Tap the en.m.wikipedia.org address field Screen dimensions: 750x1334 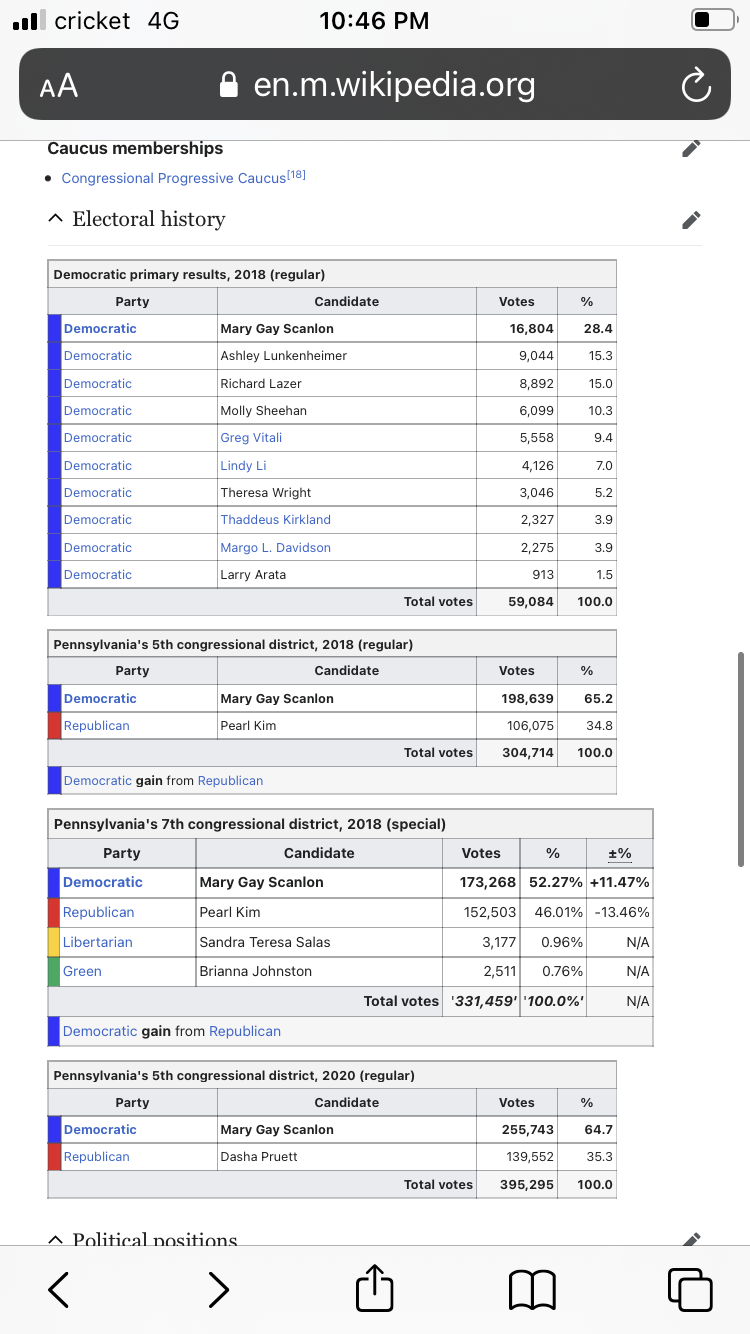375,85
